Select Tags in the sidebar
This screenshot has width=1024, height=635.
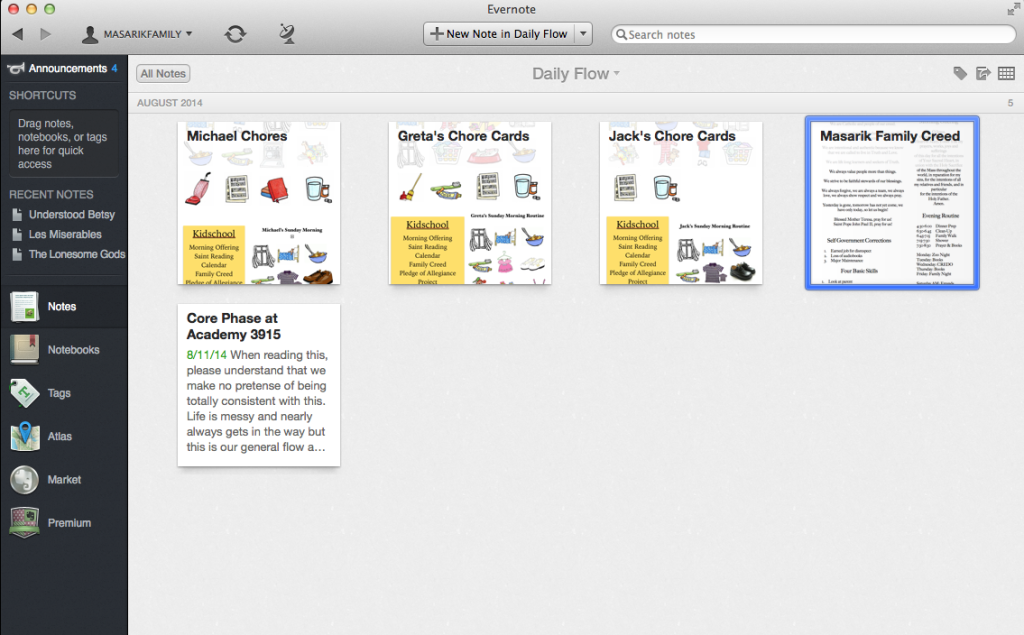(64, 393)
